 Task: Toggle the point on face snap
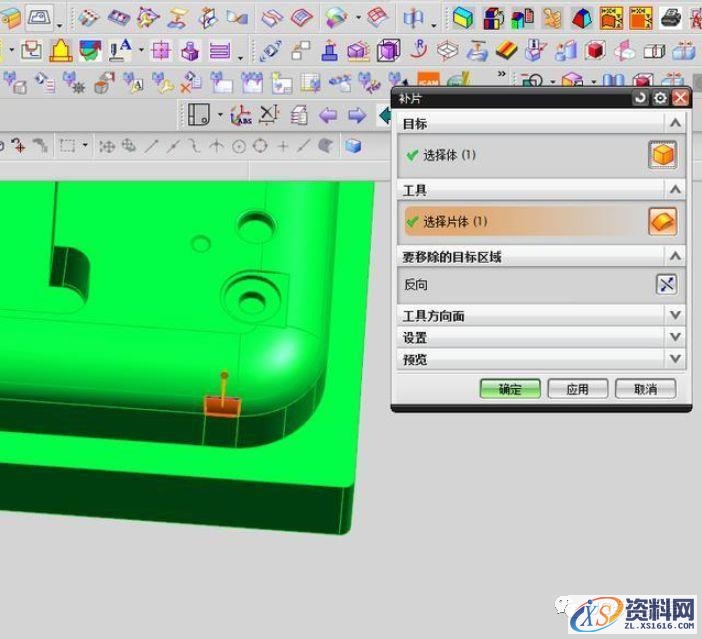(325, 146)
